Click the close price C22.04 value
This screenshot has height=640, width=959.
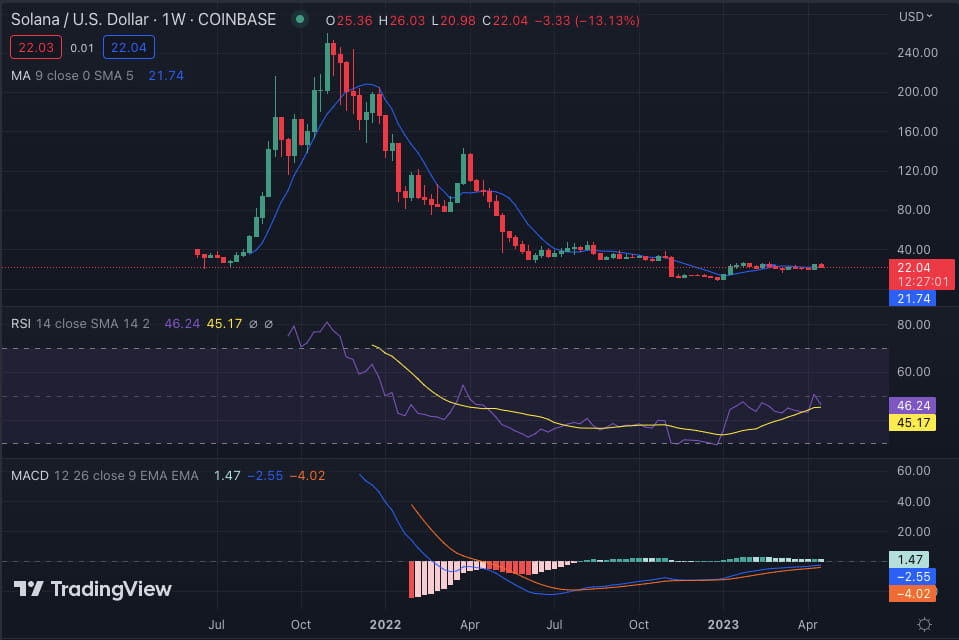coord(505,21)
